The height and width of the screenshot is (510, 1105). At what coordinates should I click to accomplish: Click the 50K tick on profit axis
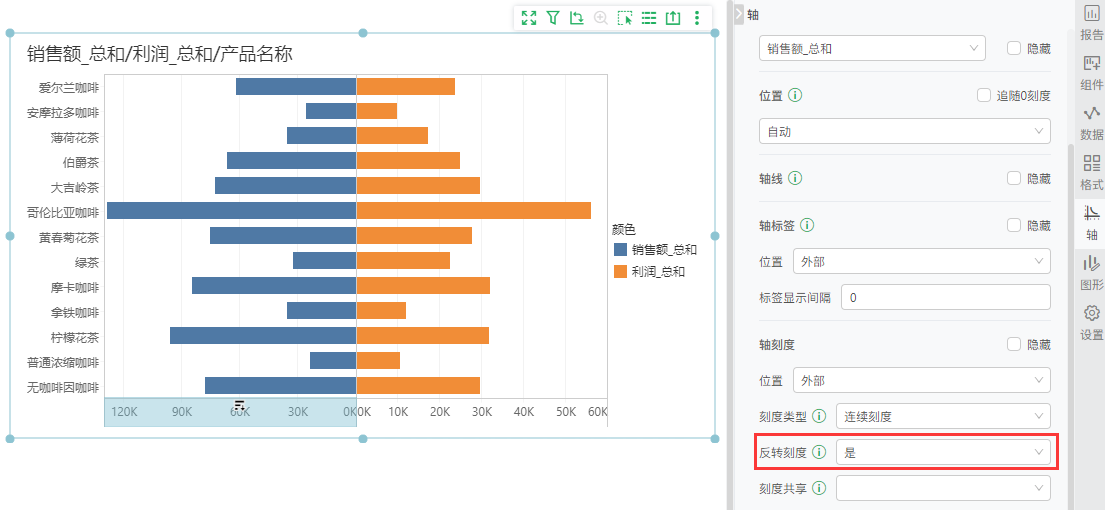pyautogui.click(x=566, y=411)
